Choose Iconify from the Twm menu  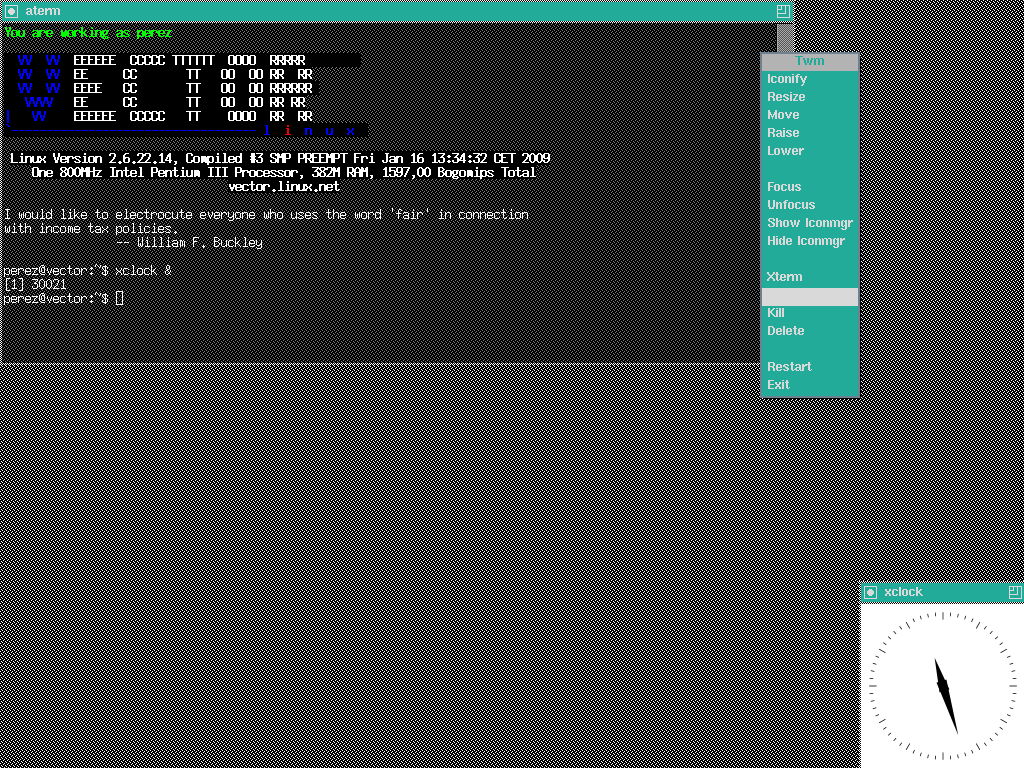point(810,79)
